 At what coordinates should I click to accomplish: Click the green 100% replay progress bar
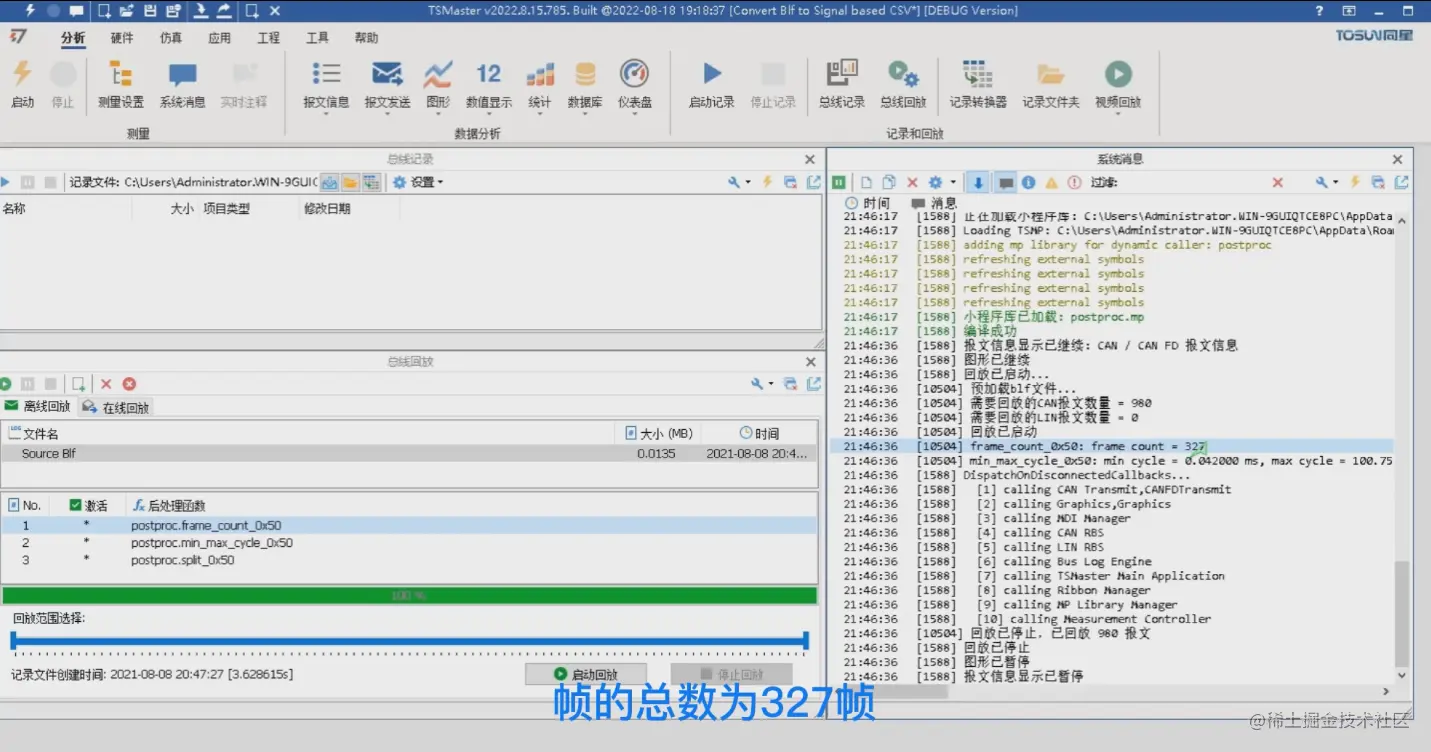click(409, 595)
